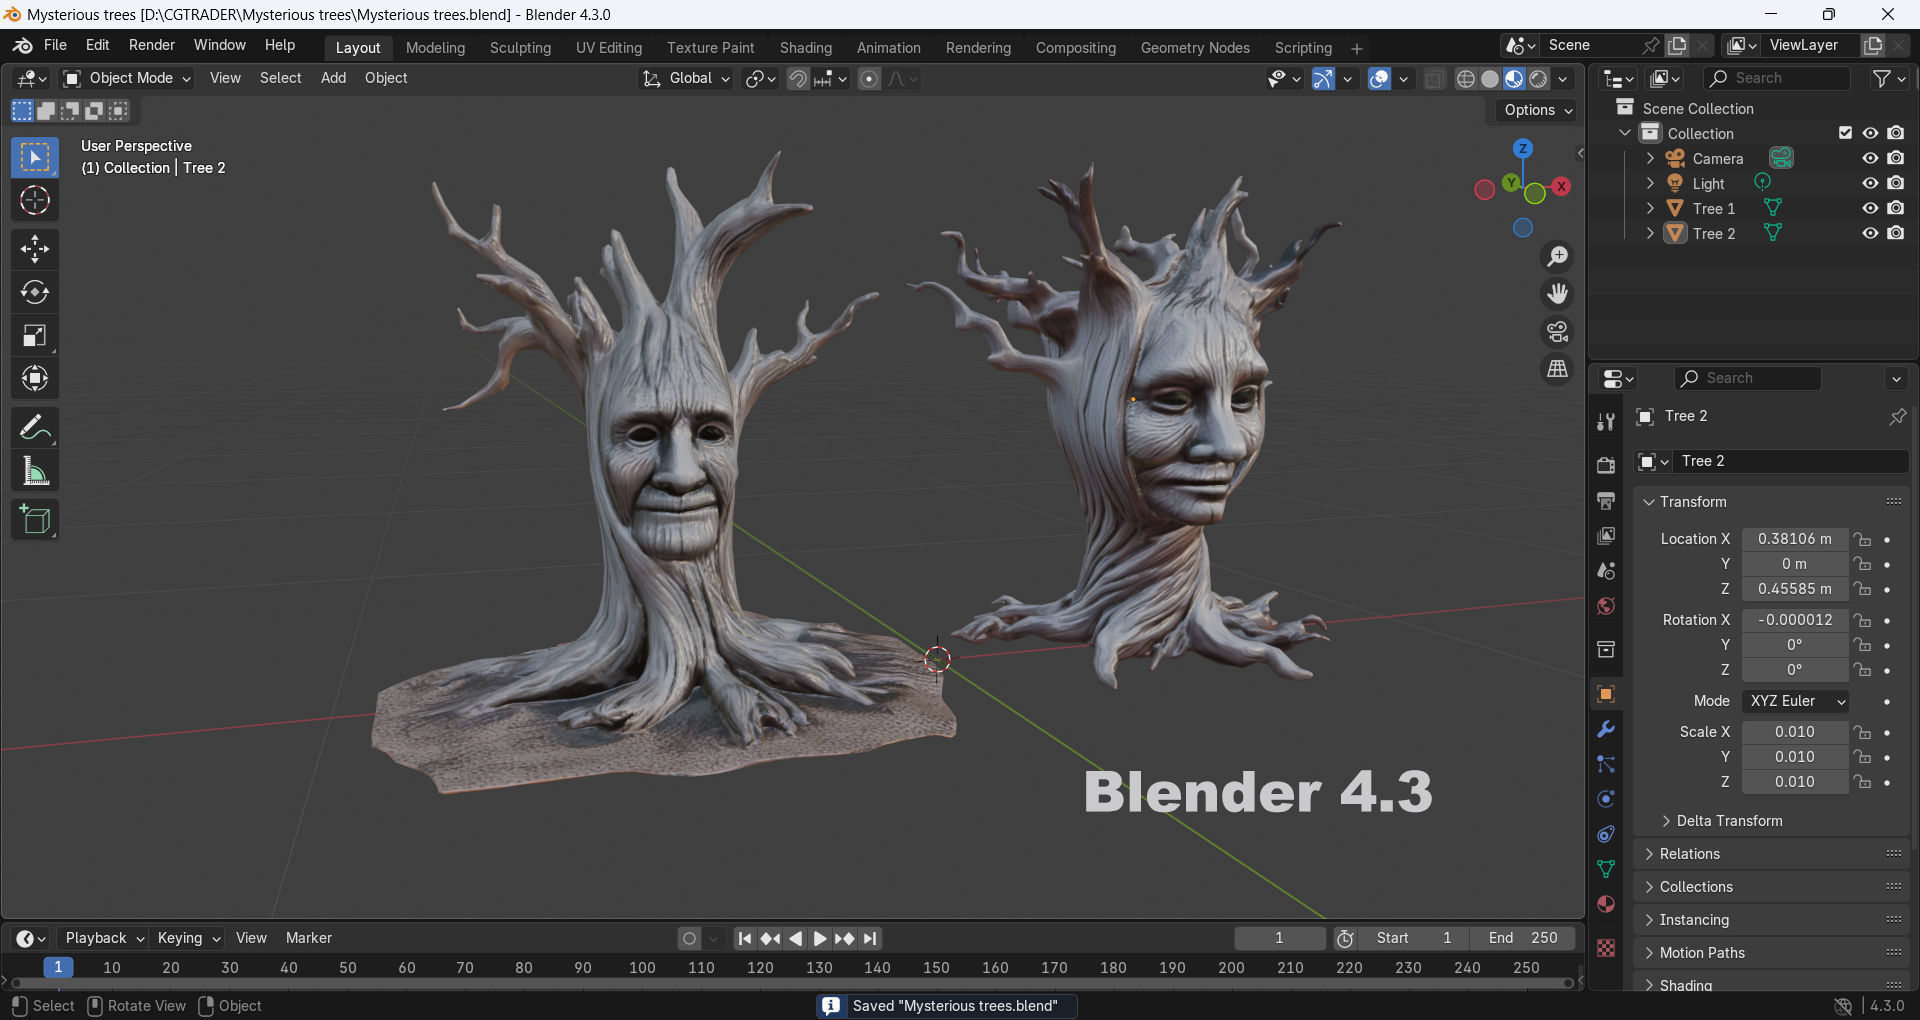
Task: Open the Output properties tab
Action: (1606, 500)
